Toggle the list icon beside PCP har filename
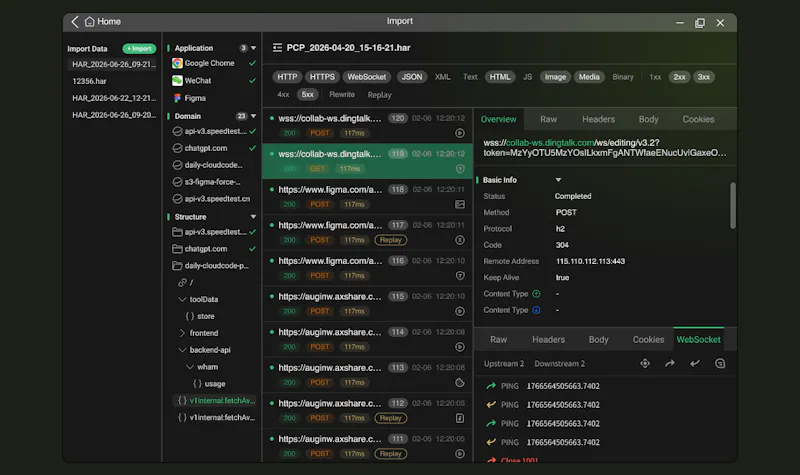The height and width of the screenshot is (475, 800). point(277,47)
